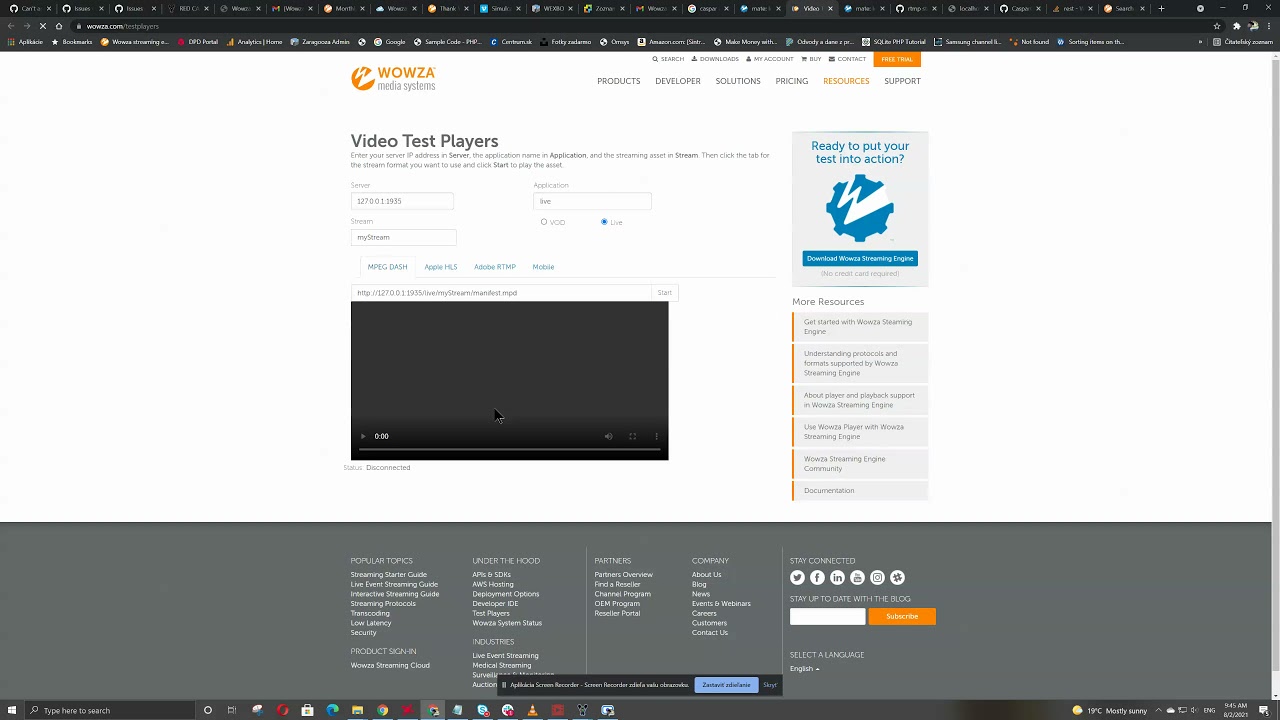Focus the Application name input field

(x=592, y=201)
